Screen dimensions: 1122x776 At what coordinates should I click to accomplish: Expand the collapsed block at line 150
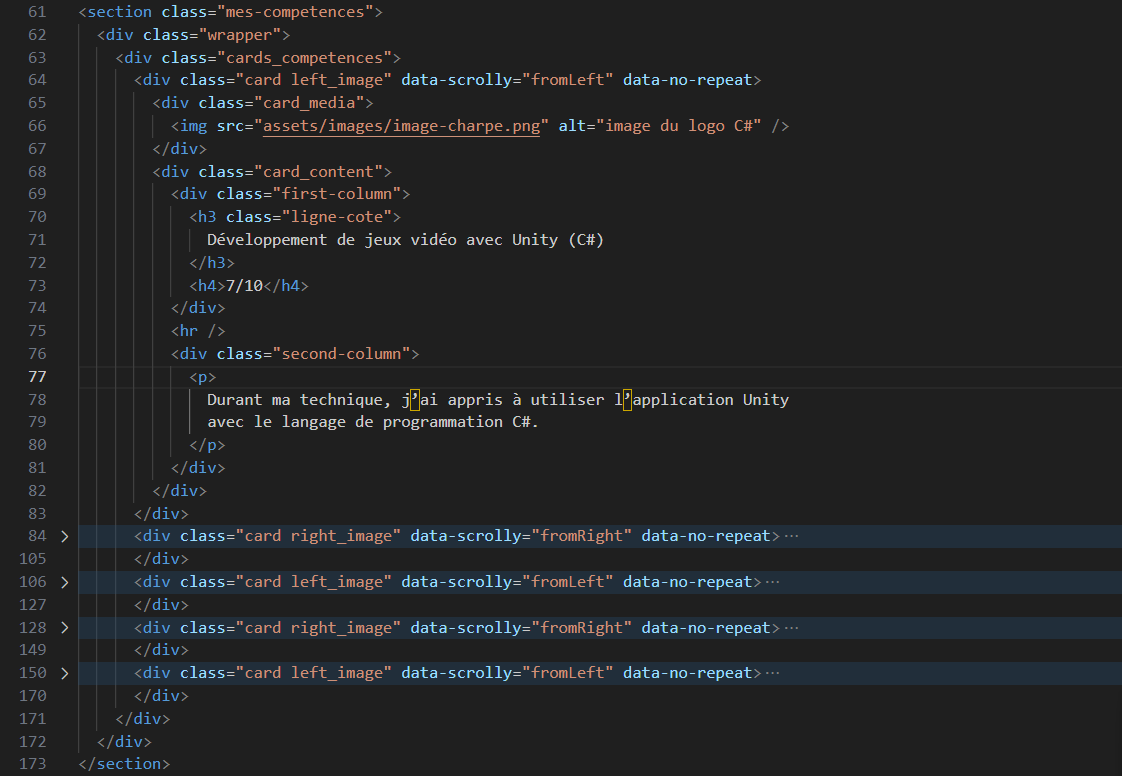(x=64, y=672)
